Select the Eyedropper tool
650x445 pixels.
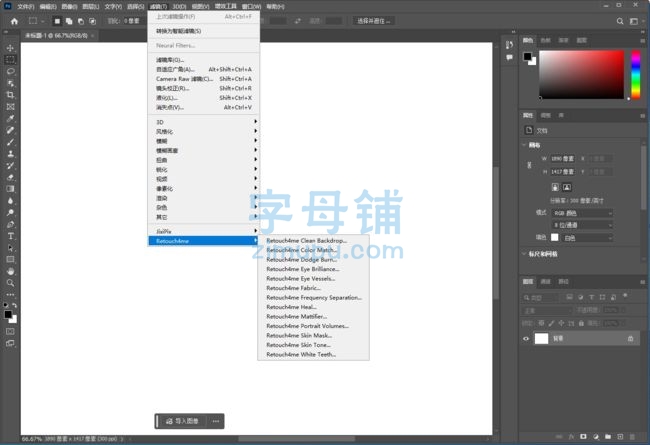point(10,119)
